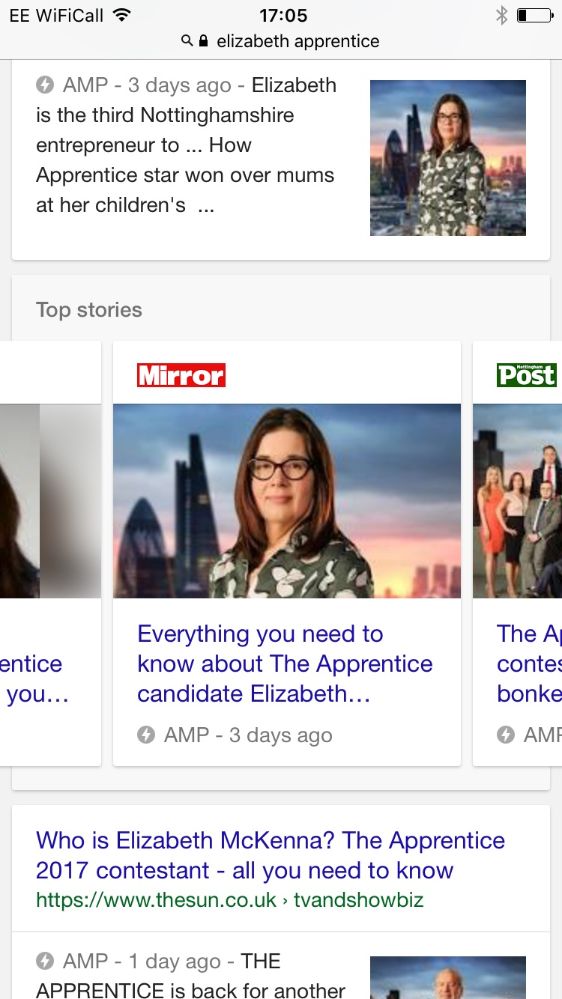Open the 'third Nottinghamshire entrepreneur' result snippet
Screen dimensions: 562x999
187,145
